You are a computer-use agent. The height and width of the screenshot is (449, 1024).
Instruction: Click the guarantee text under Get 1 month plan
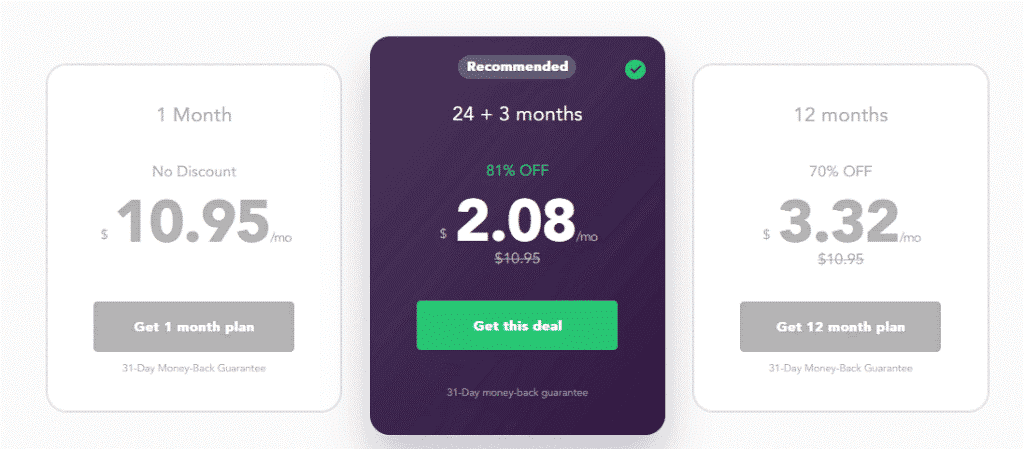pos(194,368)
